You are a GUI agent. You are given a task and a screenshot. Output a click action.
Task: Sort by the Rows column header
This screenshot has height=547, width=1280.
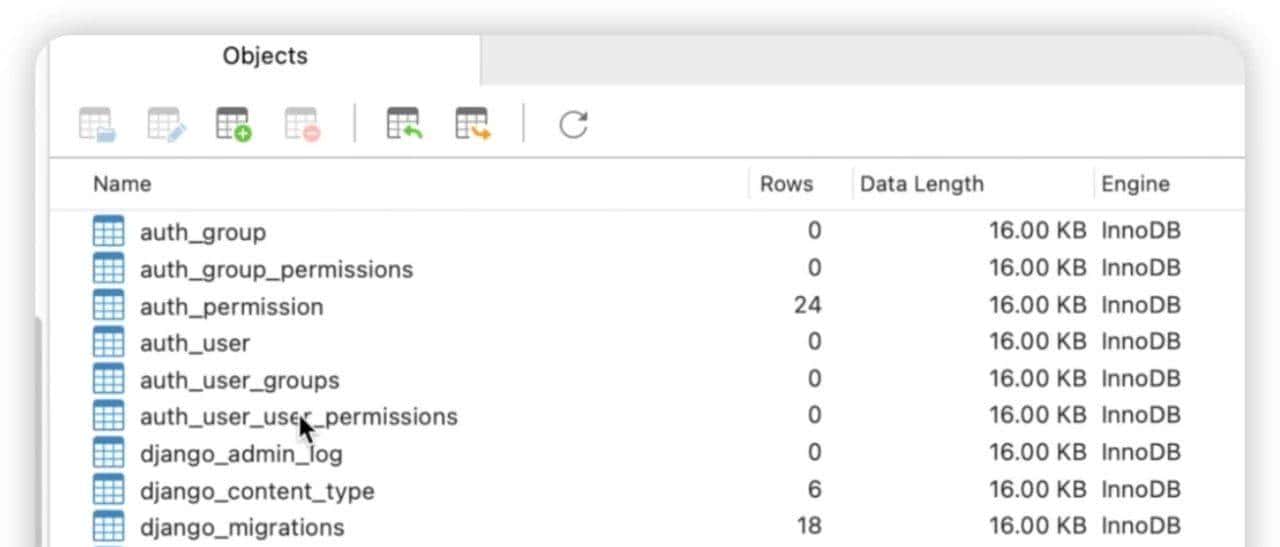click(x=786, y=184)
